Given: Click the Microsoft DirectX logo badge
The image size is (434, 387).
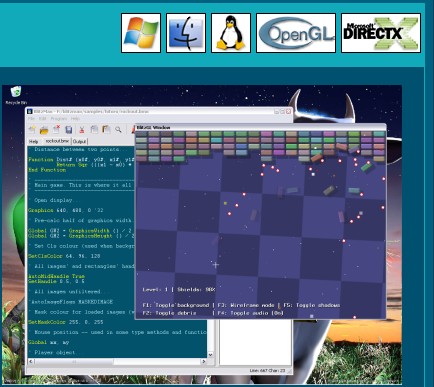Looking at the screenshot, I should coord(381,33).
